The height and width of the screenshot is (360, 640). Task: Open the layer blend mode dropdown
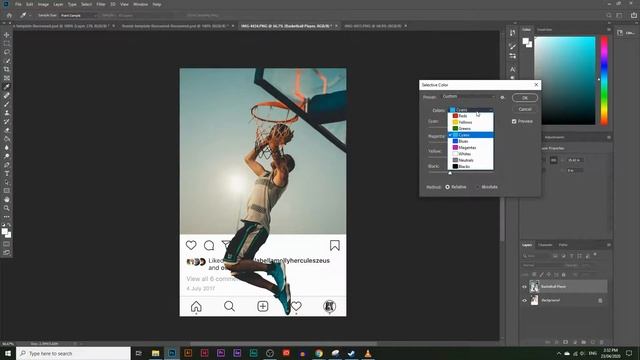[541, 265]
